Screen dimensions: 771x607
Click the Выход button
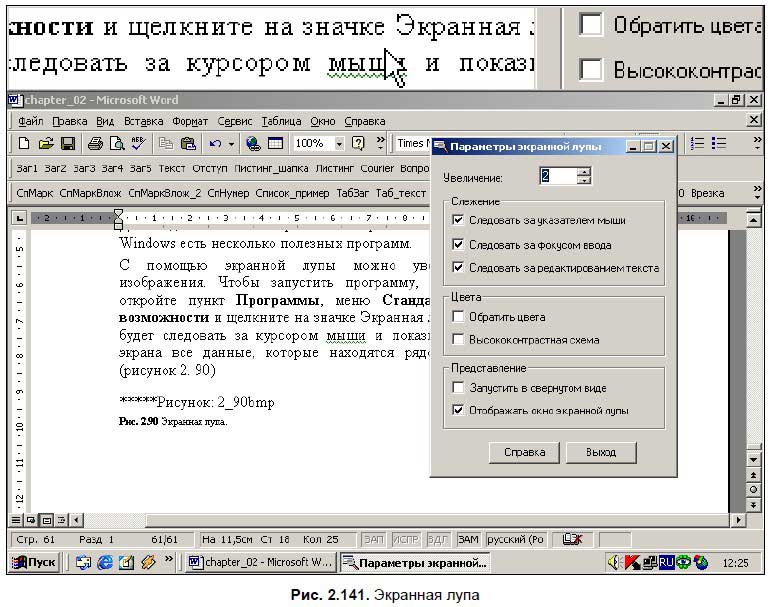click(x=601, y=452)
